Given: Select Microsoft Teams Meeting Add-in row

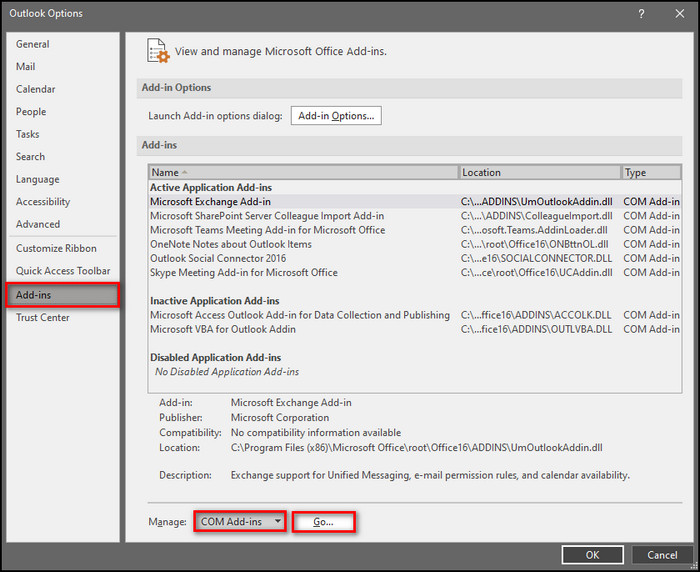Looking at the screenshot, I should coord(267,230).
